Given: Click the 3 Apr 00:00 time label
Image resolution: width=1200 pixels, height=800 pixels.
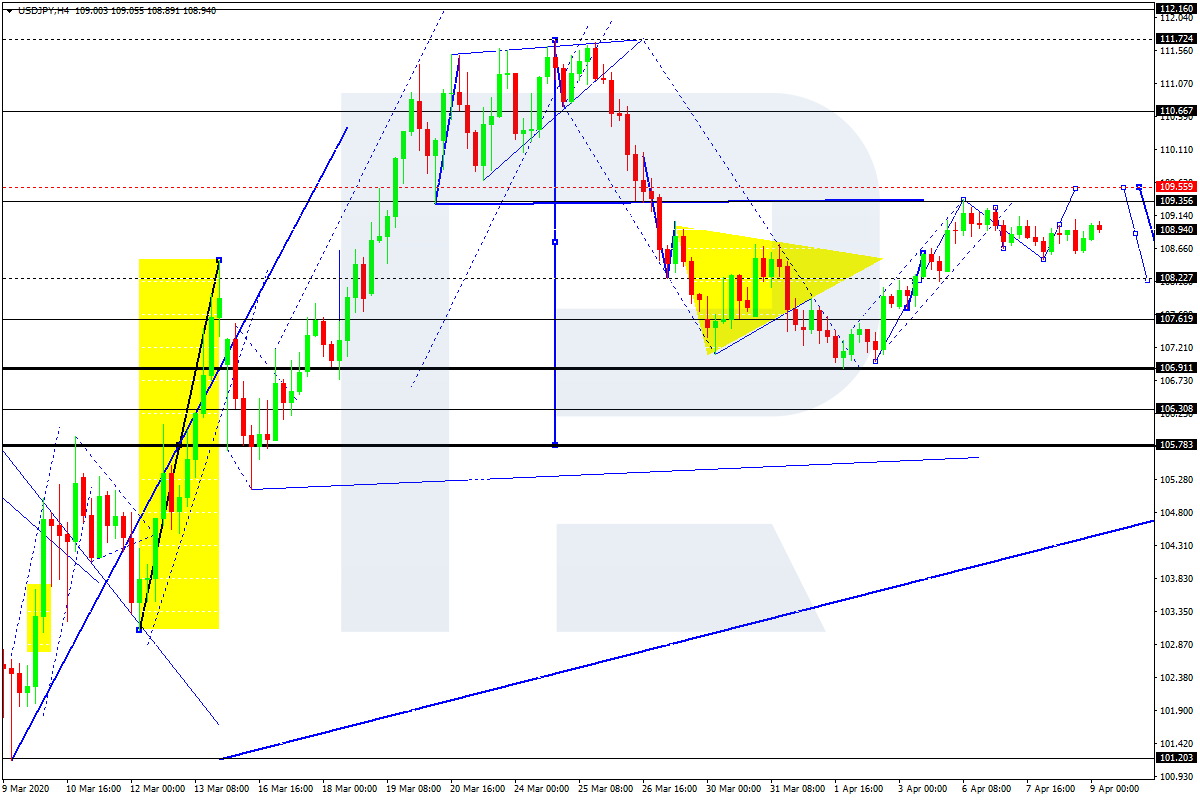Looking at the screenshot, I should pyautogui.click(x=925, y=789).
